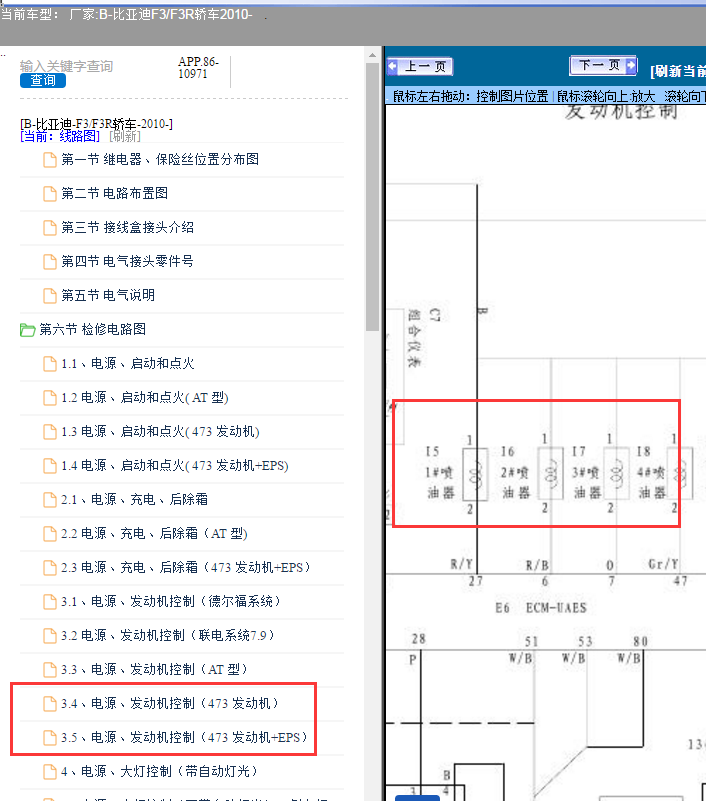
Task: Click the E6 ECM-UAES label in diagram
Action: coord(541,608)
